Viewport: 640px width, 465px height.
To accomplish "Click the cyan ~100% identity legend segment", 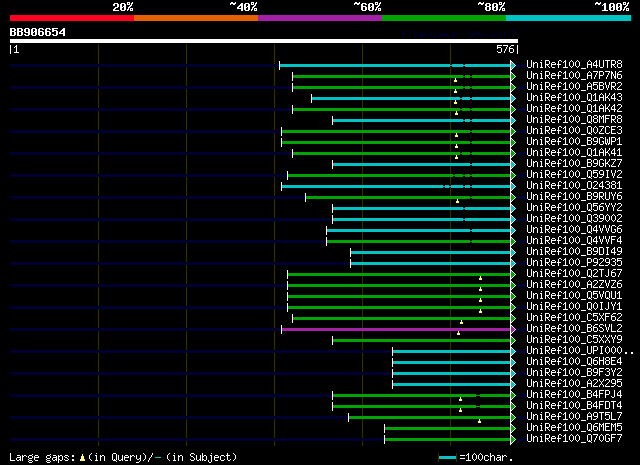I will pos(569,18).
